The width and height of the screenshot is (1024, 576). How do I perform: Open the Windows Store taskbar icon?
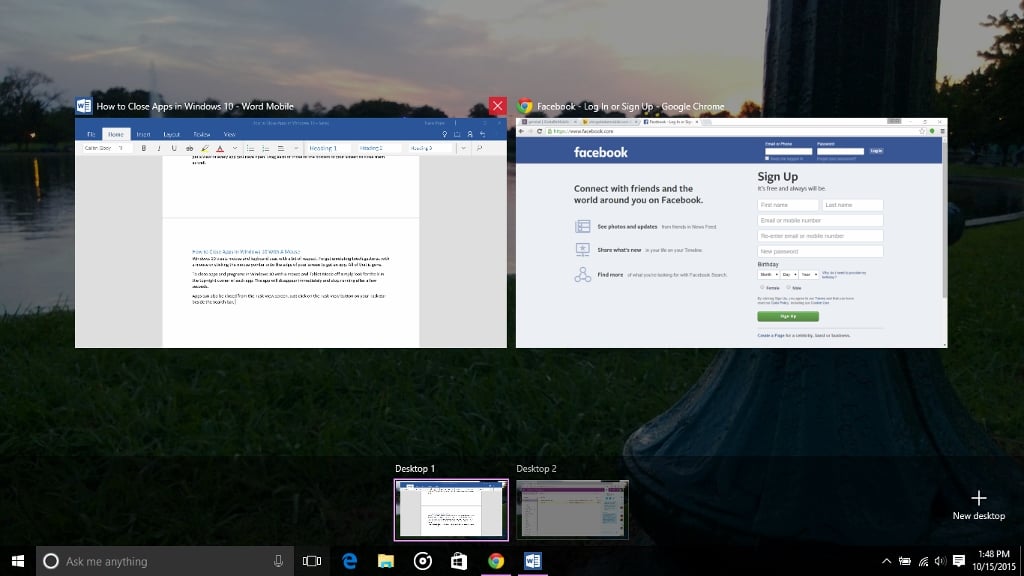coord(459,561)
